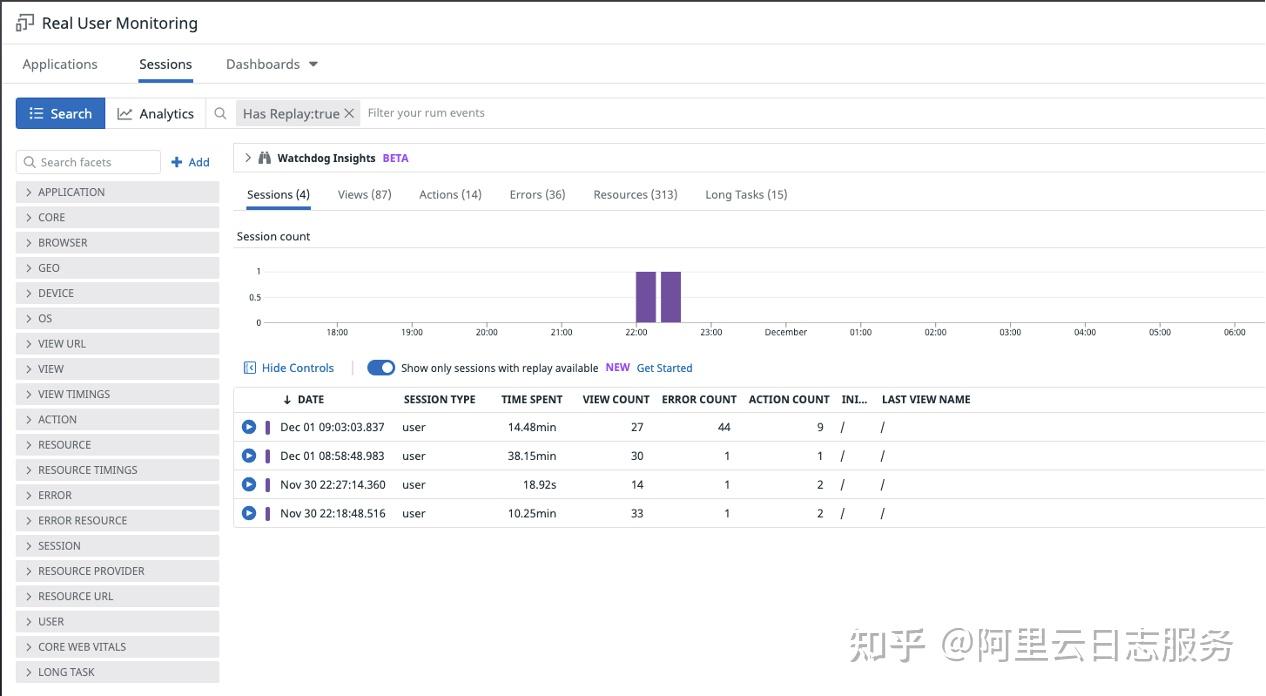This screenshot has height=696, width=1266.
Task: Play the replay for Dec 01 08:58:48 session
Action: pos(248,455)
